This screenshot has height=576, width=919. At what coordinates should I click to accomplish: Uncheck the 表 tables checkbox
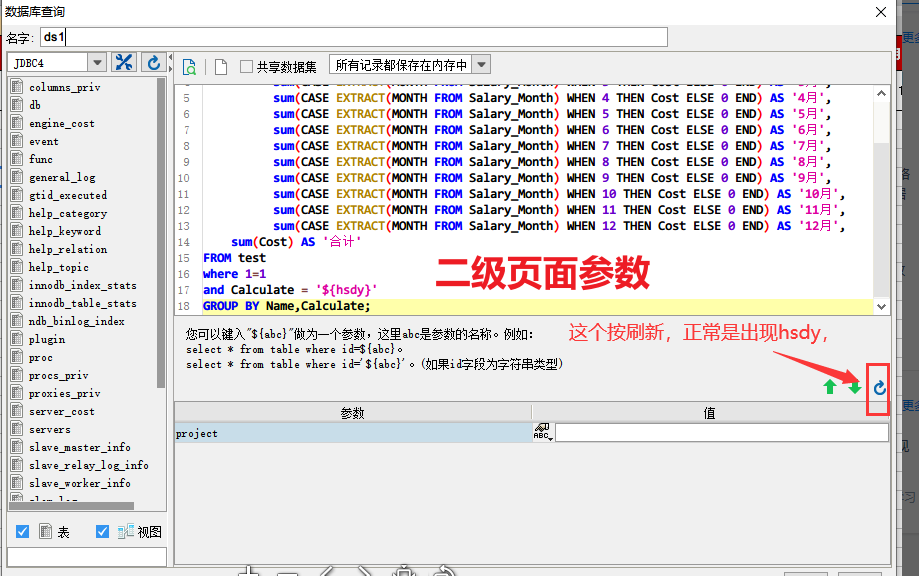[22, 531]
